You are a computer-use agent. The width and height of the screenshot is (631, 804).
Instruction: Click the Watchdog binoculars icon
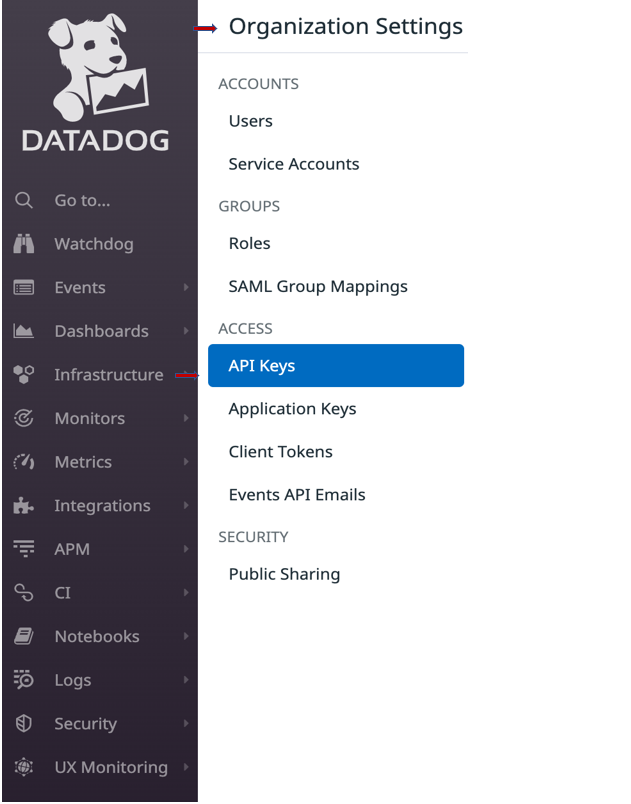(x=24, y=244)
